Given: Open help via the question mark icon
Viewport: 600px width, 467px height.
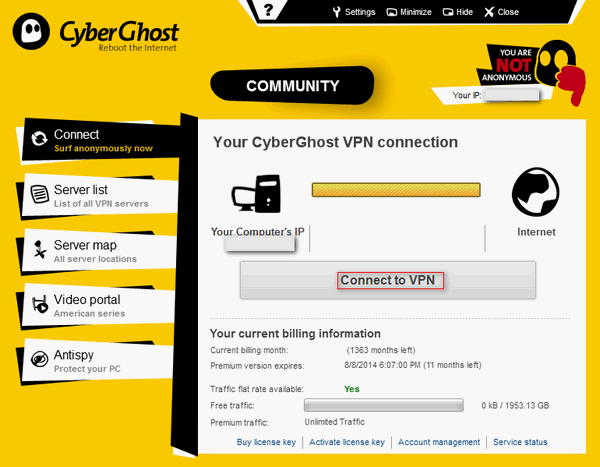Looking at the screenshot, I should [x=269, y=10].
